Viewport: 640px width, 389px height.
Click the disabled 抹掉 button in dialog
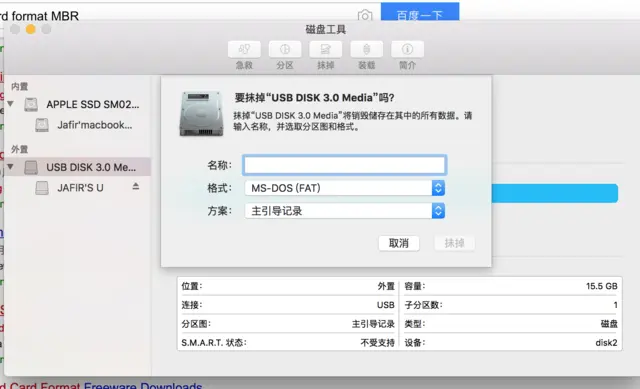[454, 243]
